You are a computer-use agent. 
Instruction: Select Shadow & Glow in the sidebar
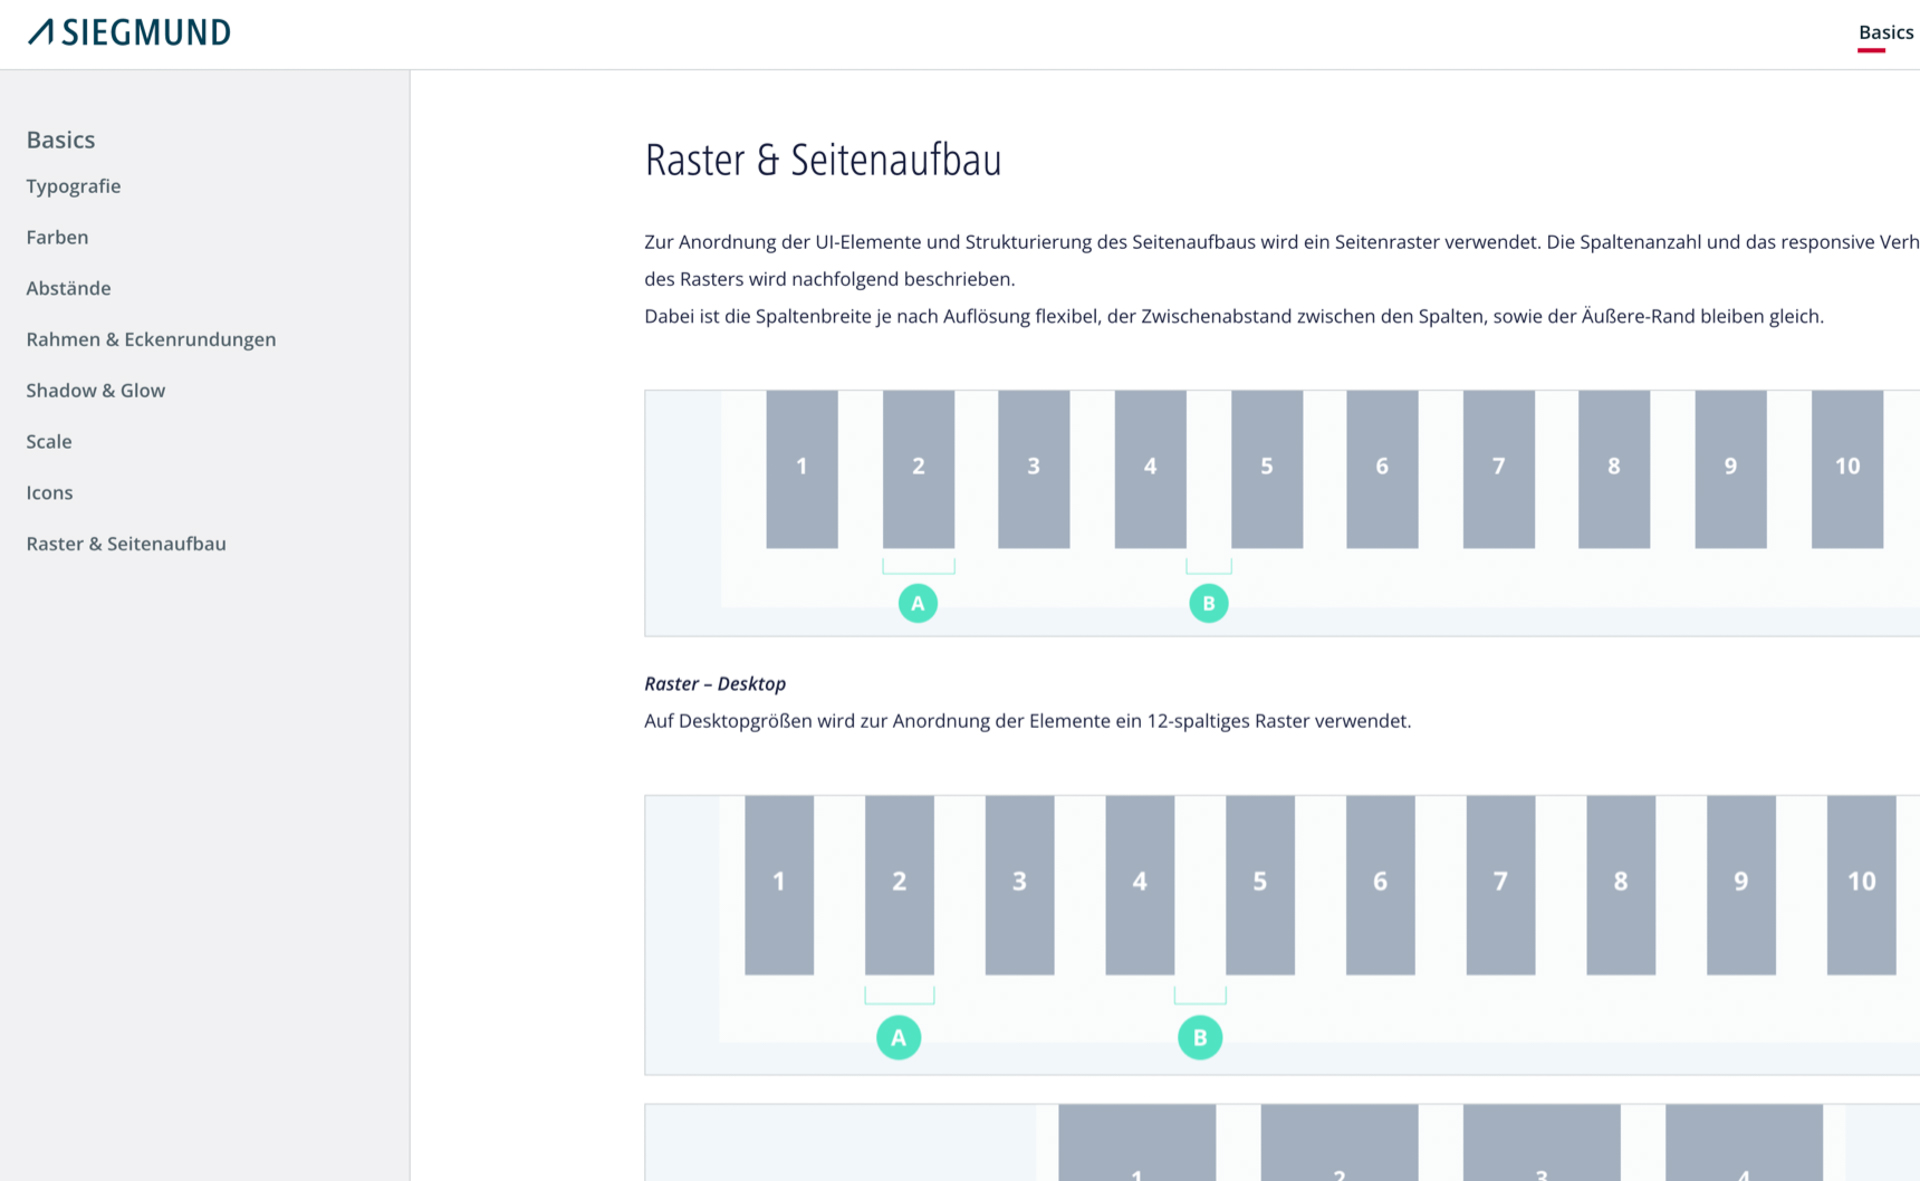[x=95, y=390]
